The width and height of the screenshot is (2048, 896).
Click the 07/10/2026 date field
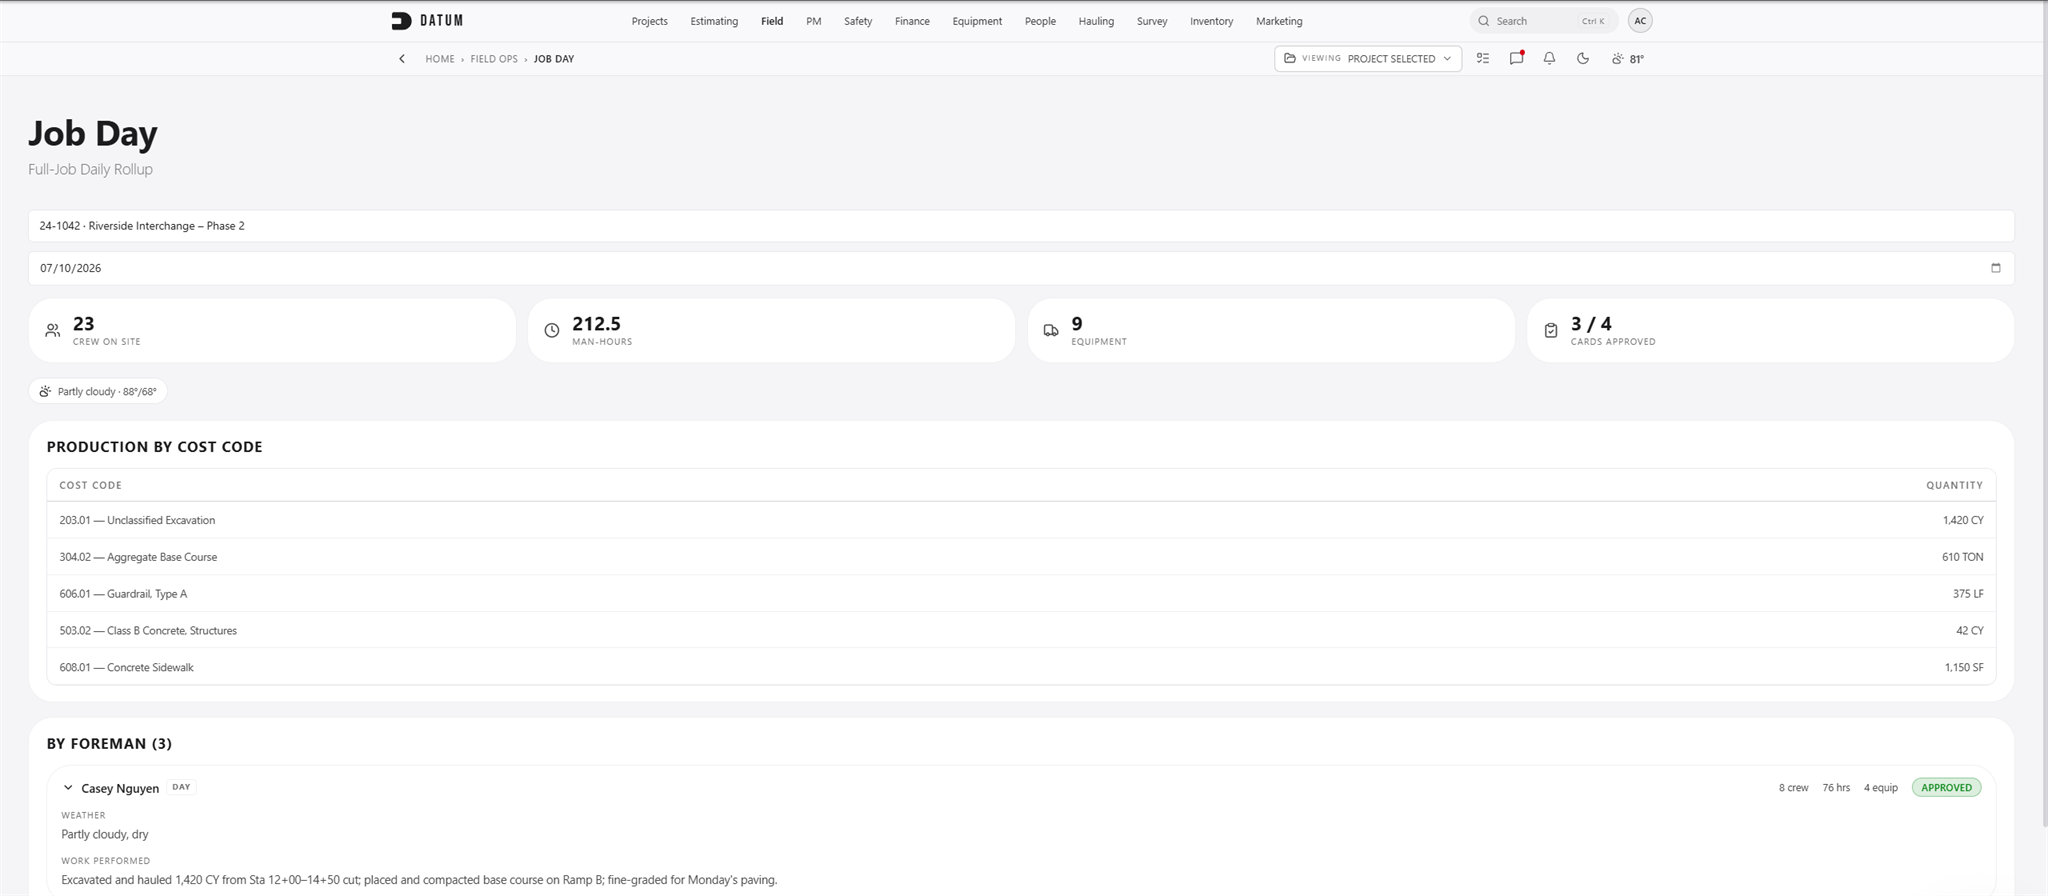coord(1020,268)
